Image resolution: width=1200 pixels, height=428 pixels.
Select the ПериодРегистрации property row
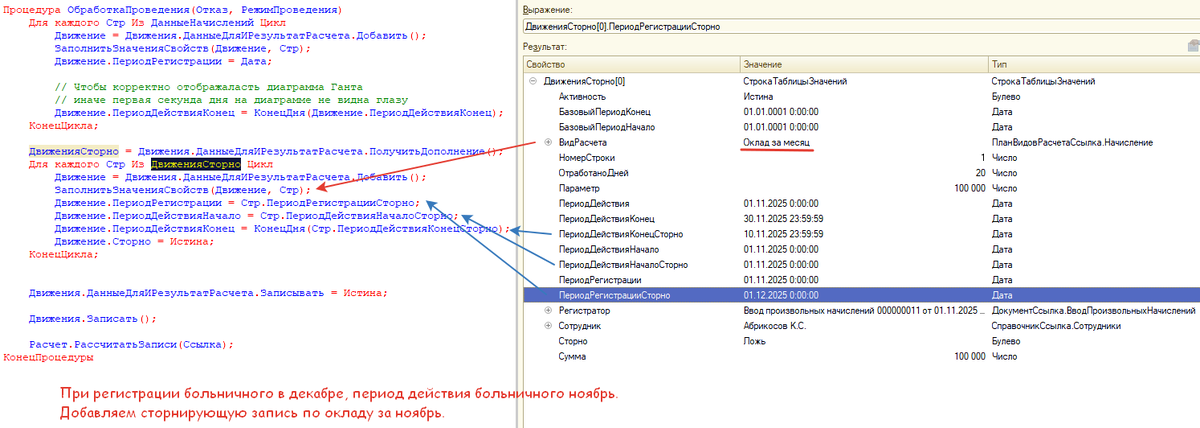pos(860,280)
